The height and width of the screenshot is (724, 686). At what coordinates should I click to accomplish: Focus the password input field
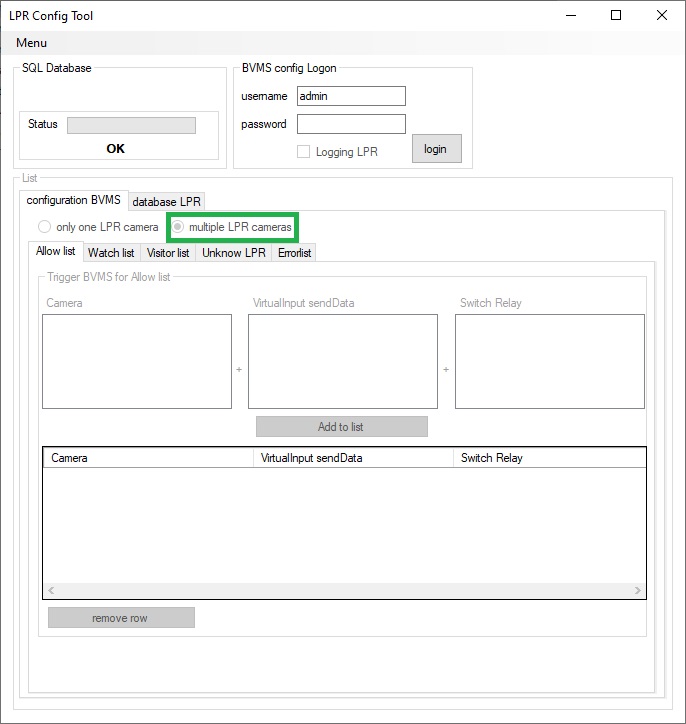tap(351, 124)
